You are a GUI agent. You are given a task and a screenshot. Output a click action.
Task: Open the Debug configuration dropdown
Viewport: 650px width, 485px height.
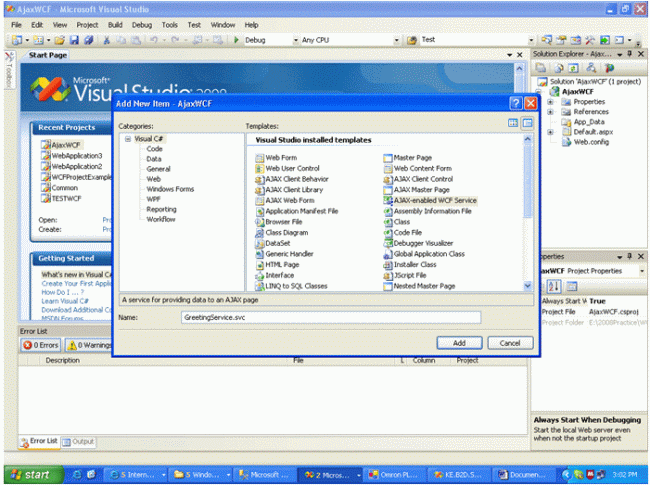click(296, 40)
